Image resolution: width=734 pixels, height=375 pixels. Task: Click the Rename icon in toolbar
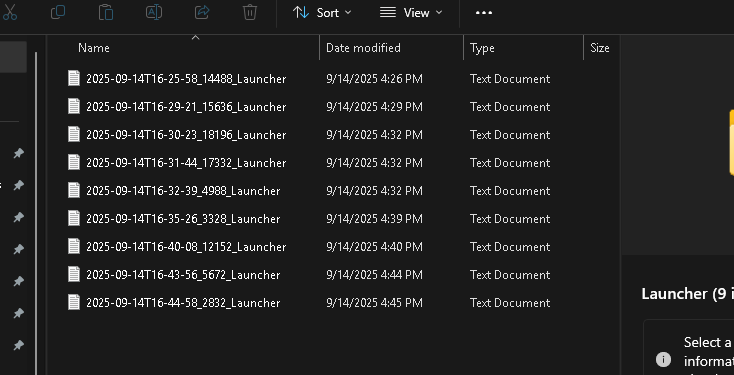pyautogui.click(x=154, y=12)
